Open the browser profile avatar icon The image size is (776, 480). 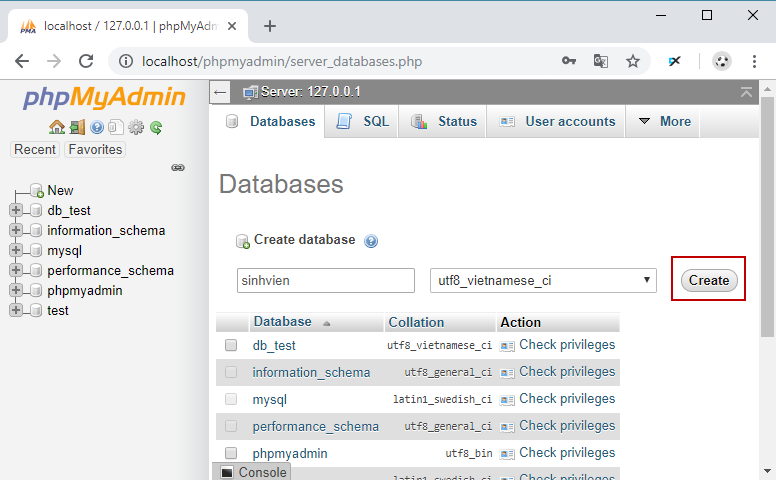click(x=722, y=61)
